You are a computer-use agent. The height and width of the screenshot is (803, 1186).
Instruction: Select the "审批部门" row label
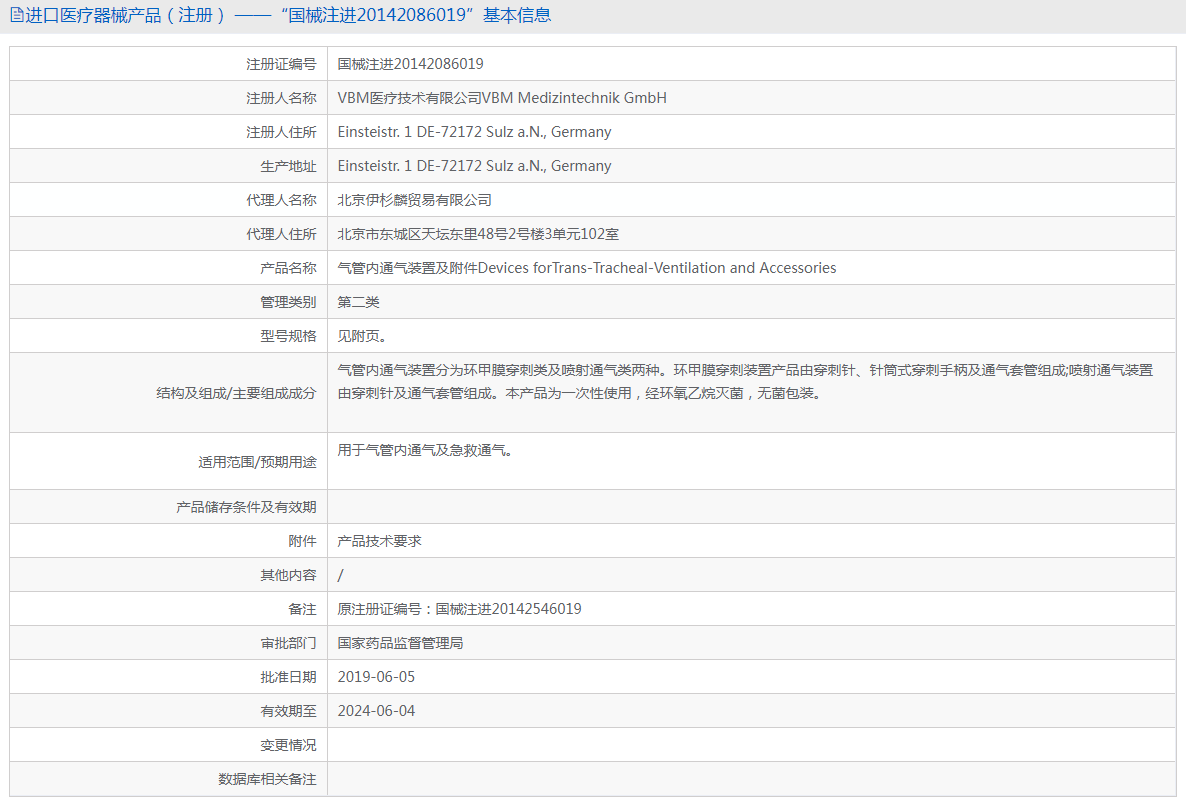288,643
